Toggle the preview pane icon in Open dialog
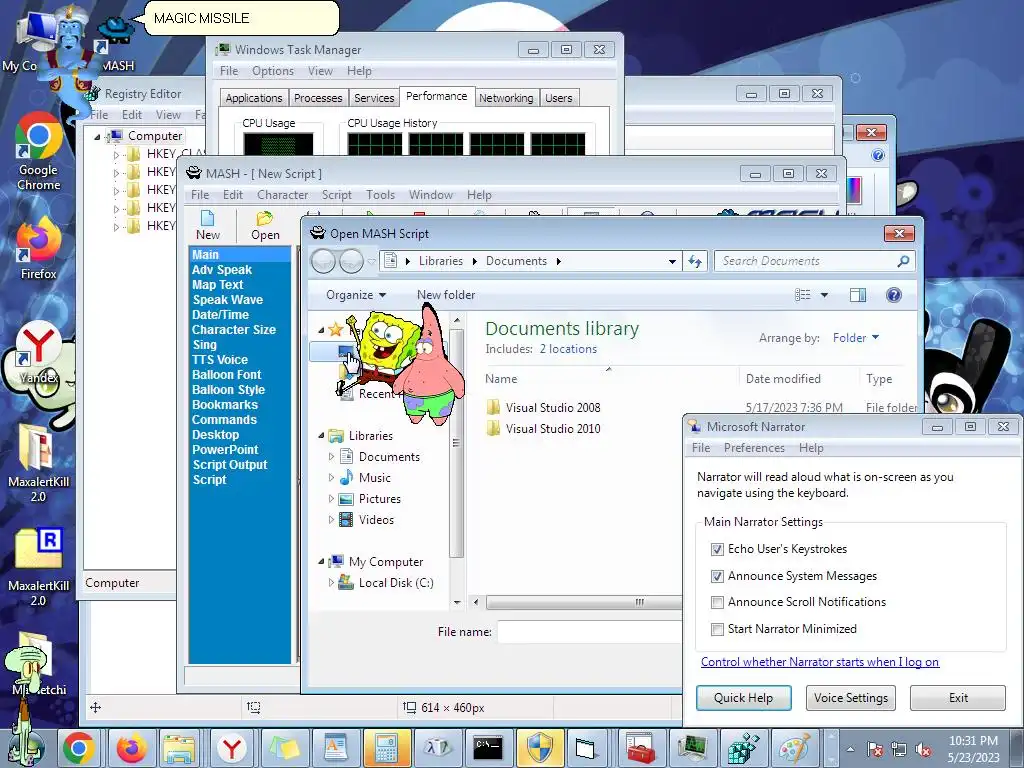Image resolution: width=1024 pixels, height=768 pixels. coord(857,295)
